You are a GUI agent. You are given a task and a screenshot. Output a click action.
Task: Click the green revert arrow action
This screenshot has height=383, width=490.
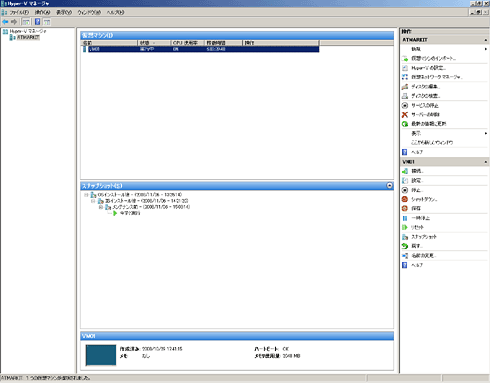(405, 246)
